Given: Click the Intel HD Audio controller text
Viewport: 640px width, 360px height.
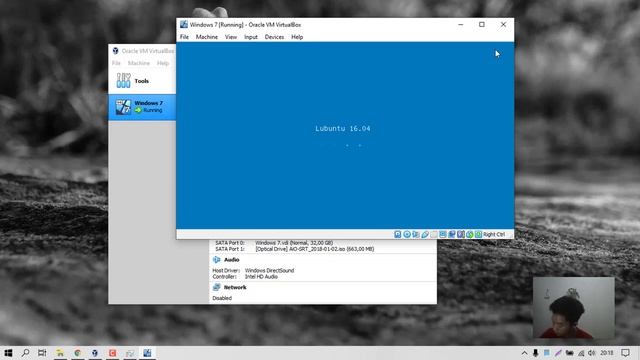Looking at the screenshot, I should (261, 277).
